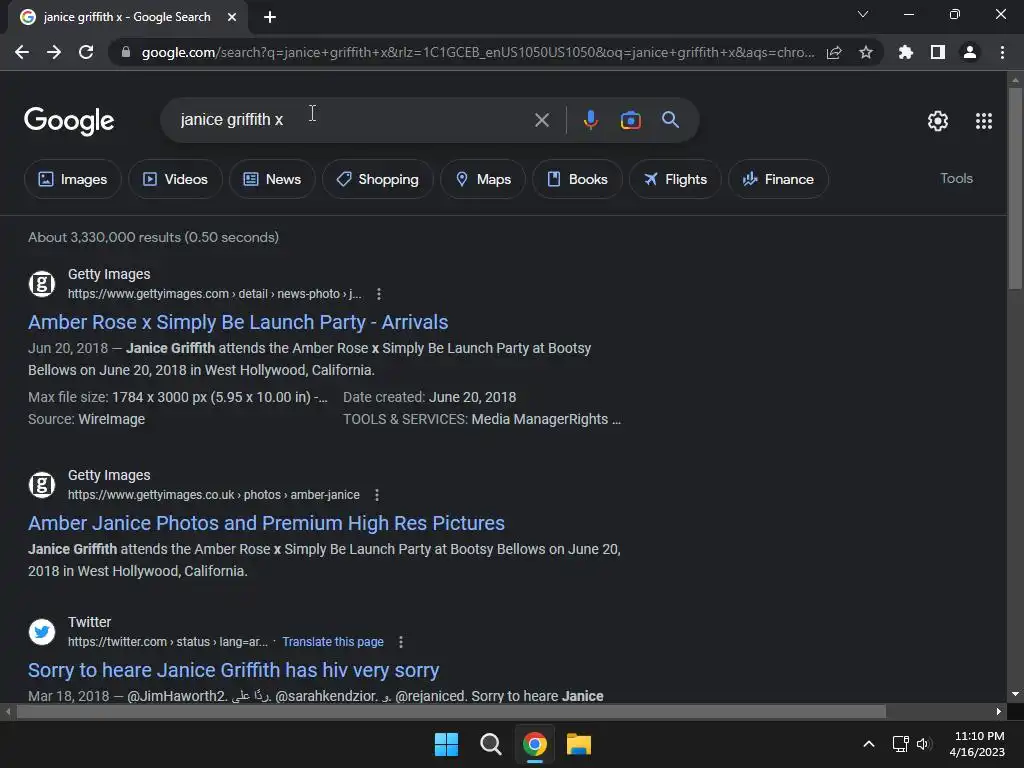Click the Chrome taskbar icon
1024x768 pixels.
pos(534,744)
